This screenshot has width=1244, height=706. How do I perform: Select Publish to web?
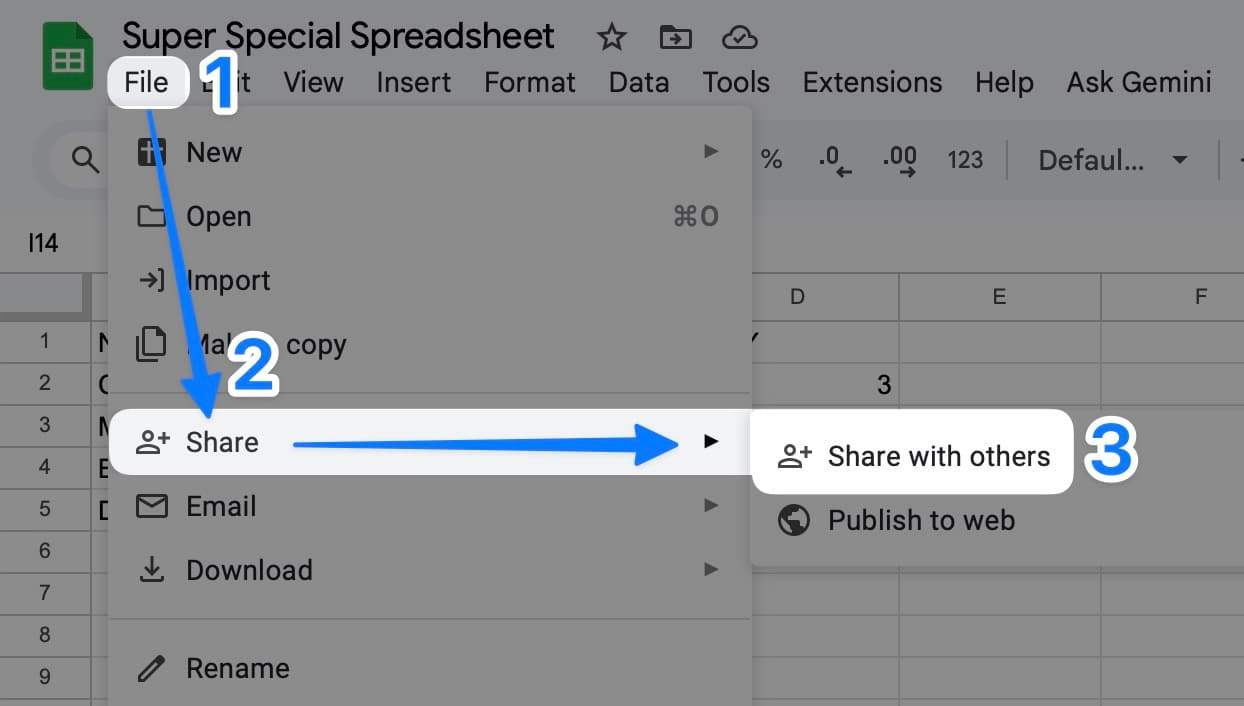click(x=920, y=520)
